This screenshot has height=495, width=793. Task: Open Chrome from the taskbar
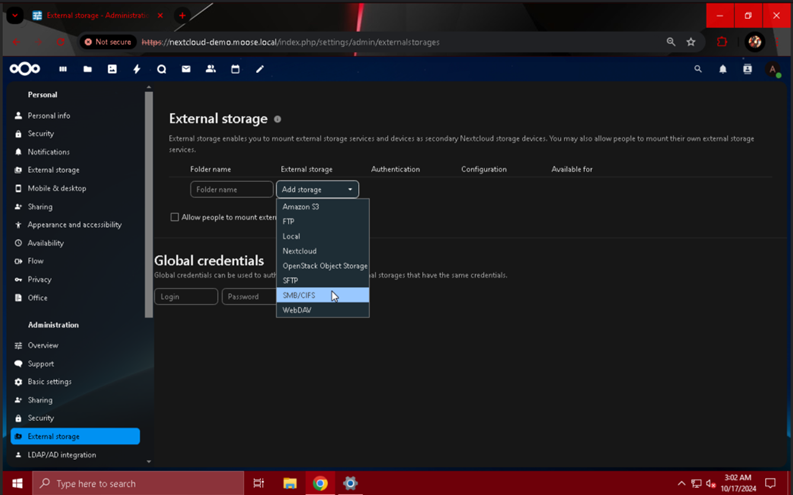click(320, 483)
